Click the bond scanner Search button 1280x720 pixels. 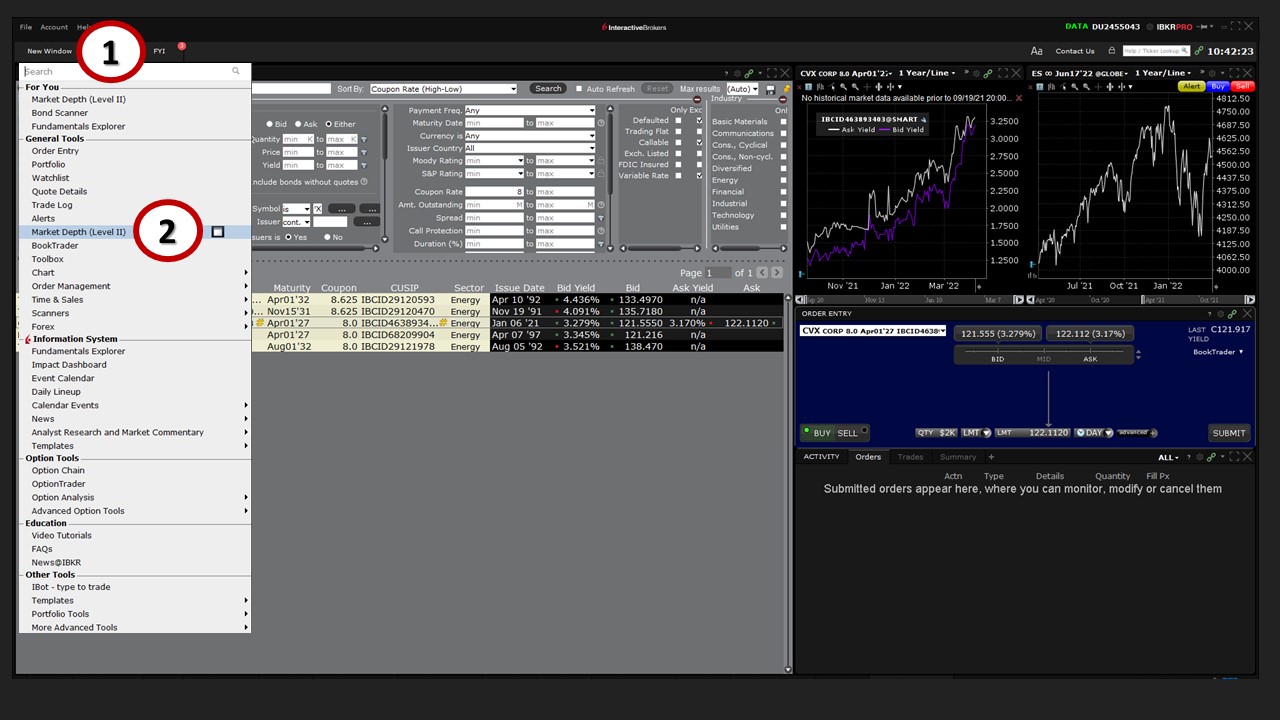click(x=548, y=89)
